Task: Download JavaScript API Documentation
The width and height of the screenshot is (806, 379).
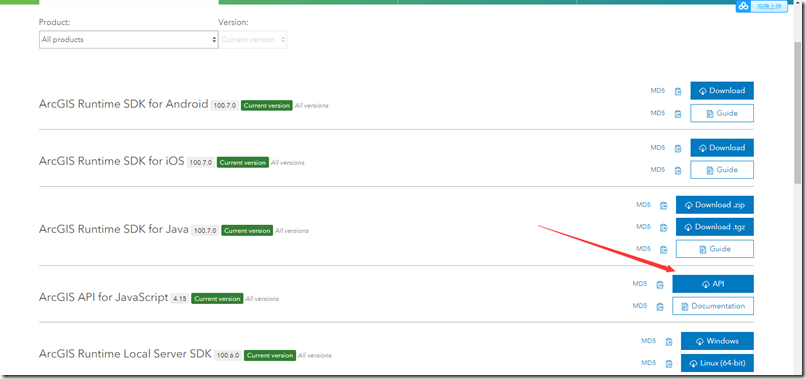Action: tap(713, 306)
